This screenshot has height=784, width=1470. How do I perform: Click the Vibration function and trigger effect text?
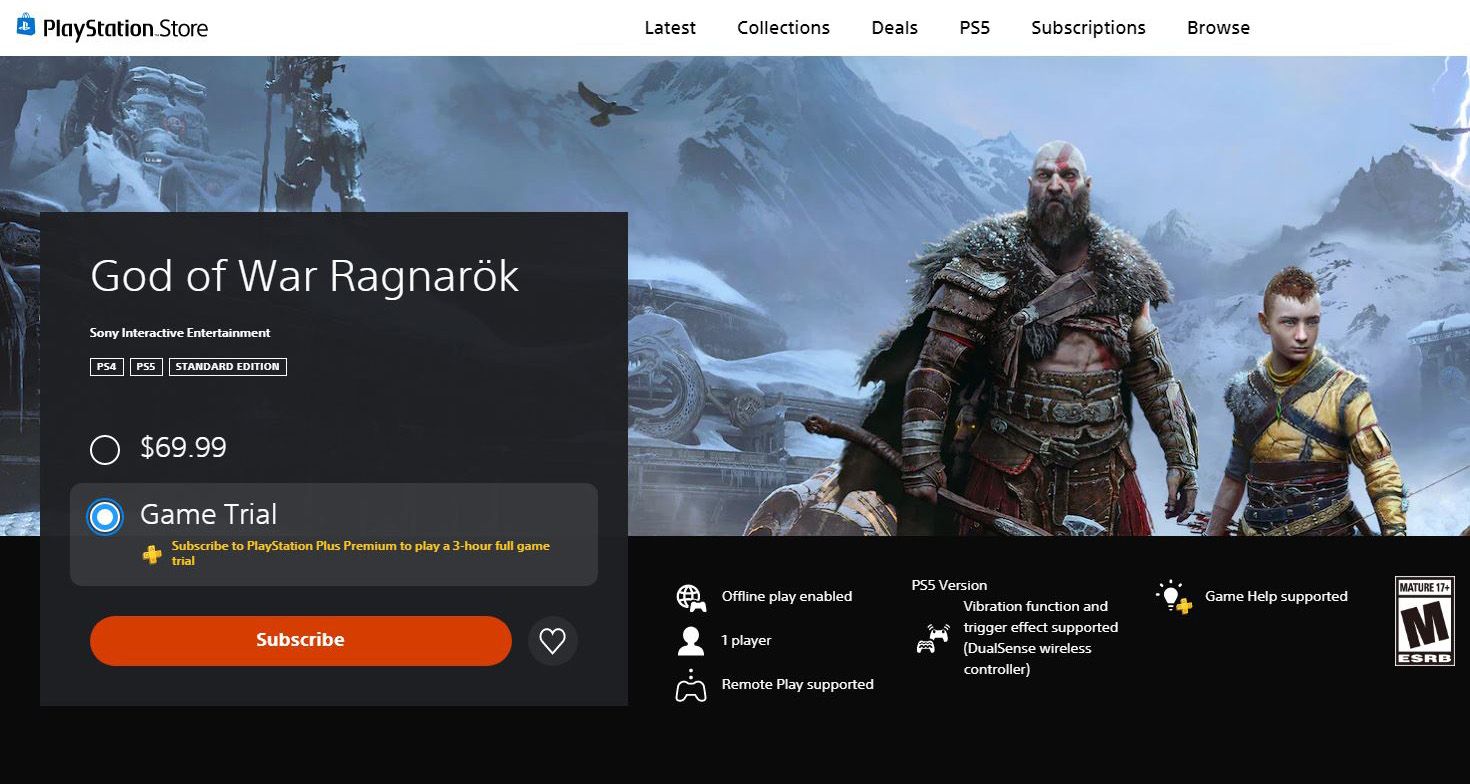coord(1041,638)
